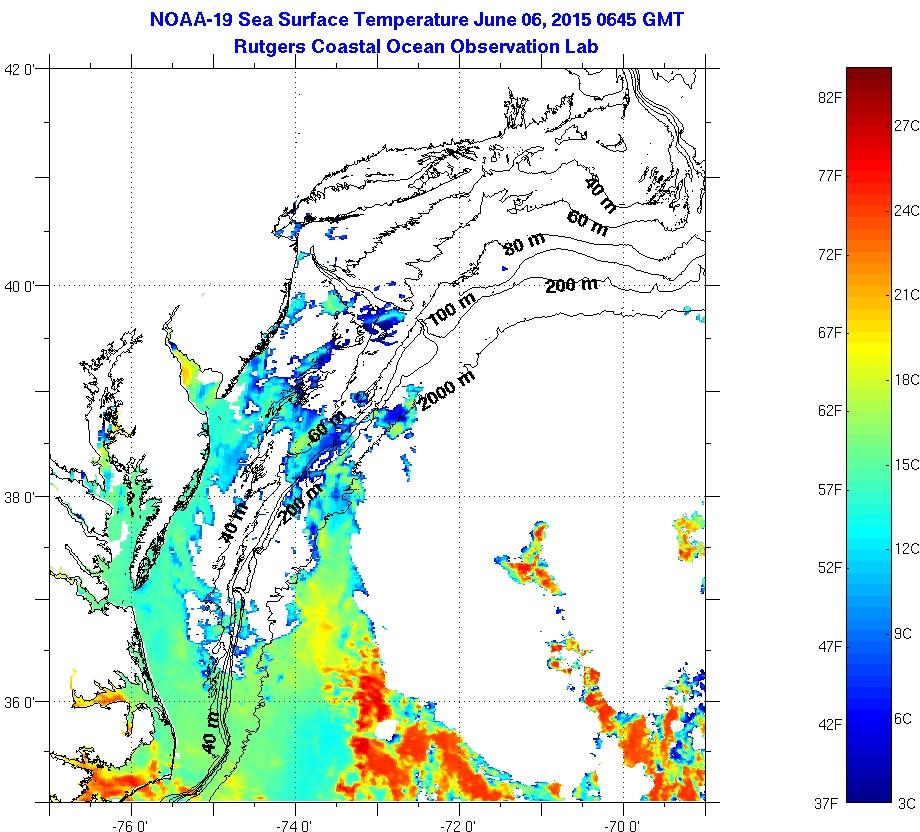Click the 77F colorbar tick label
Viewport: 920px width, 832px height.
tap(830, 176)
